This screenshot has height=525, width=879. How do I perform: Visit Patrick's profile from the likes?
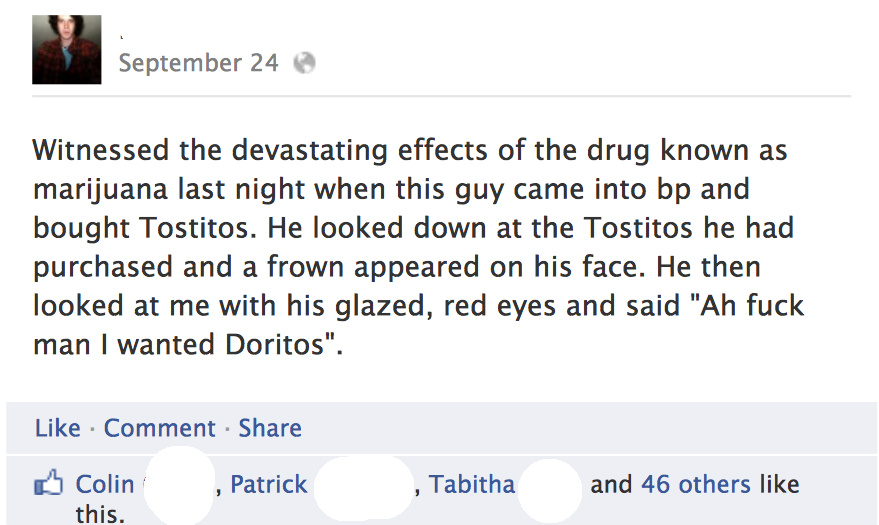268,485
